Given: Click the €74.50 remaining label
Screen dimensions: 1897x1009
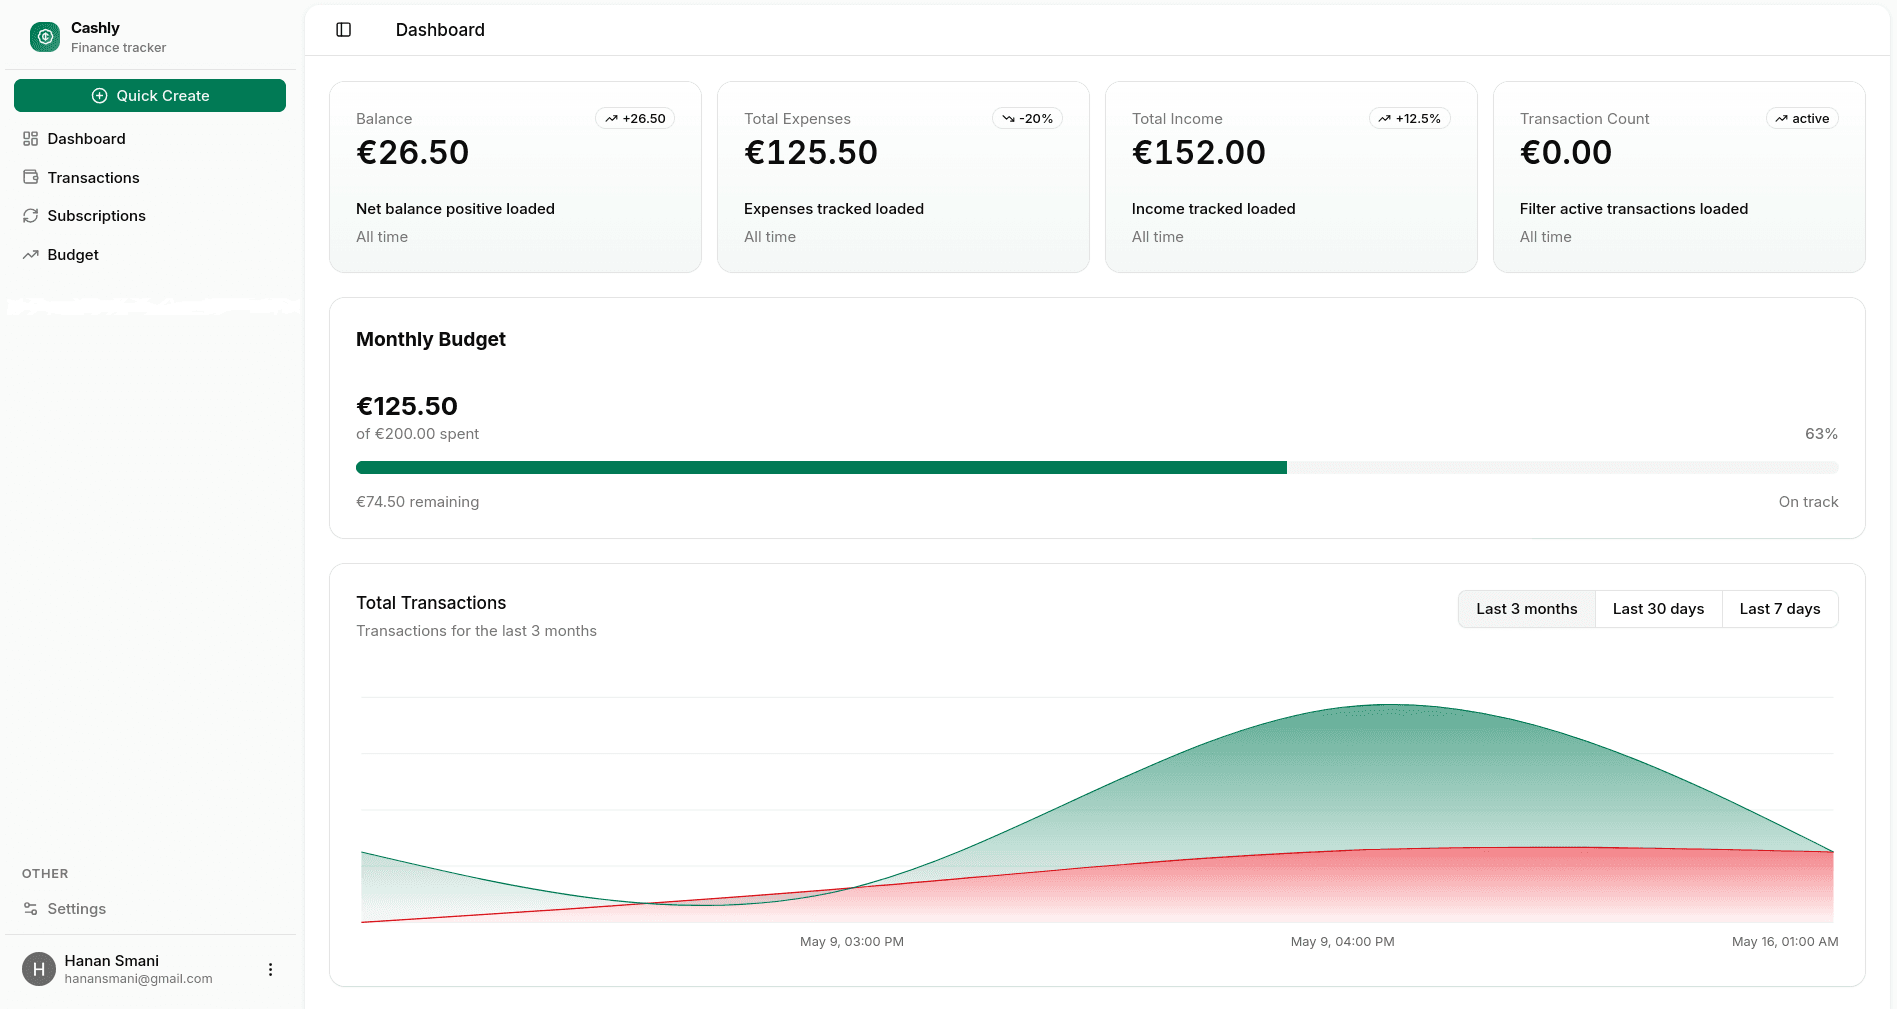Looking at the screenshot, I should pyautogui.click(x=418, y=502).
